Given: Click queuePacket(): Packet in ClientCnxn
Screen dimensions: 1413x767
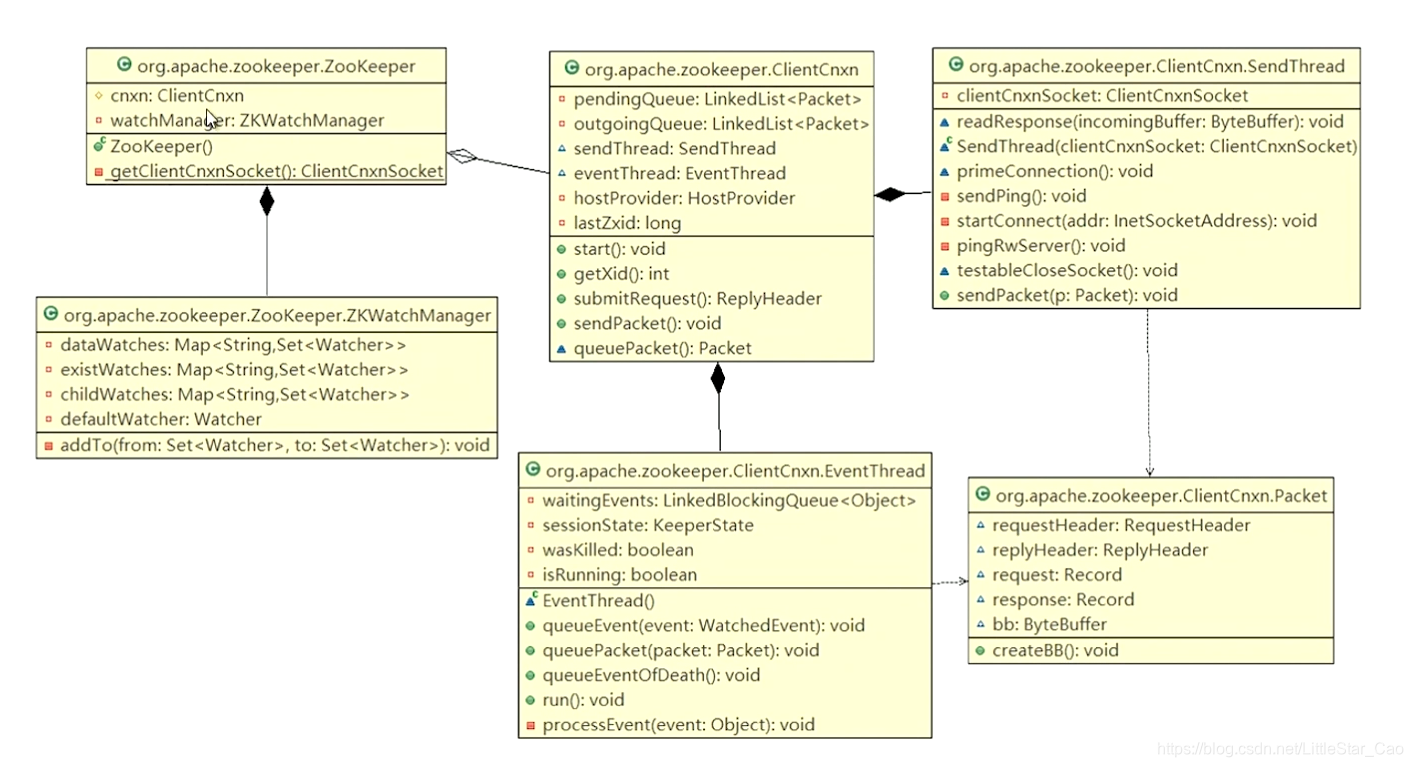Looking at the screenshot, I should tap(662, 348).
